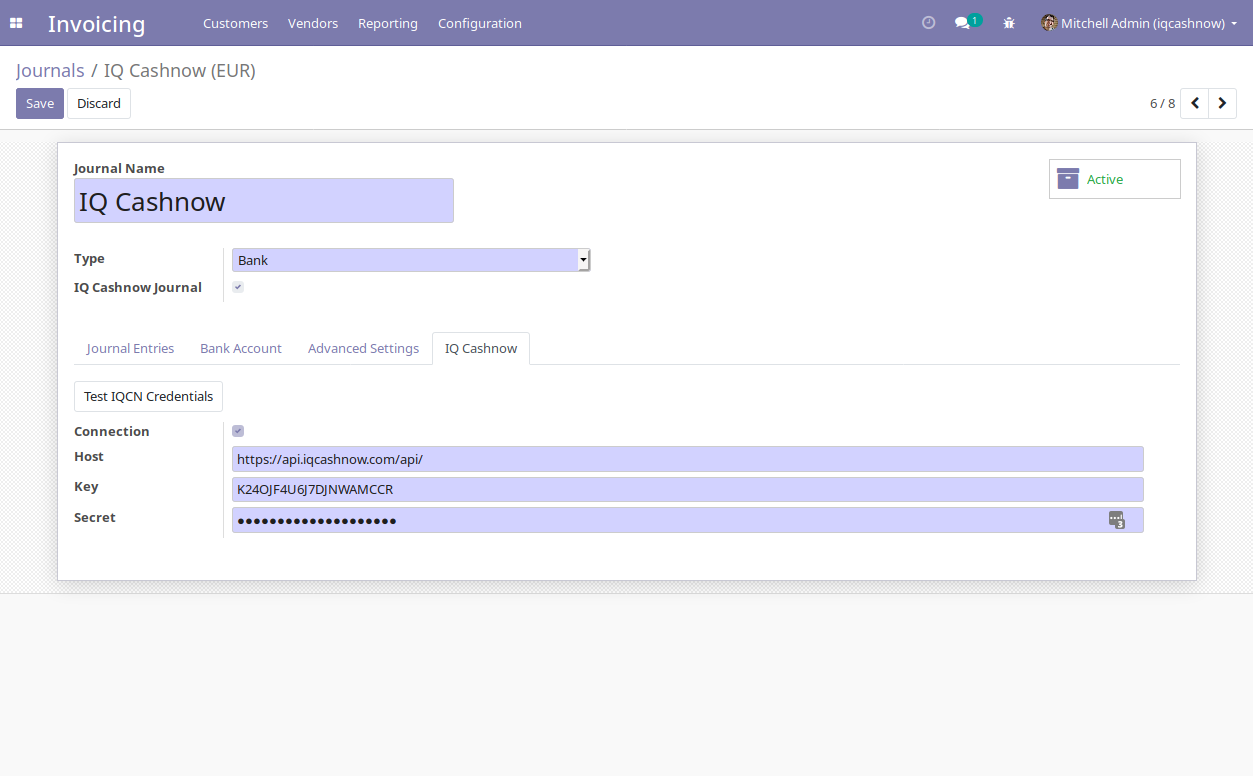Go to next record arrow
The height and width of the screenshot is (776, 1253).
click(x=1223, y=103)
